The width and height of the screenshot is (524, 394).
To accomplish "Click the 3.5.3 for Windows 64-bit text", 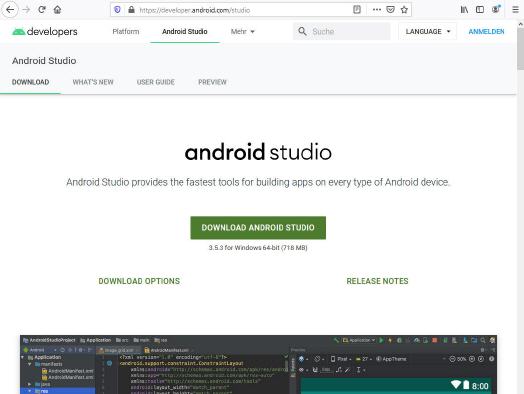I will pyautogui.click(x=258, y=248).
